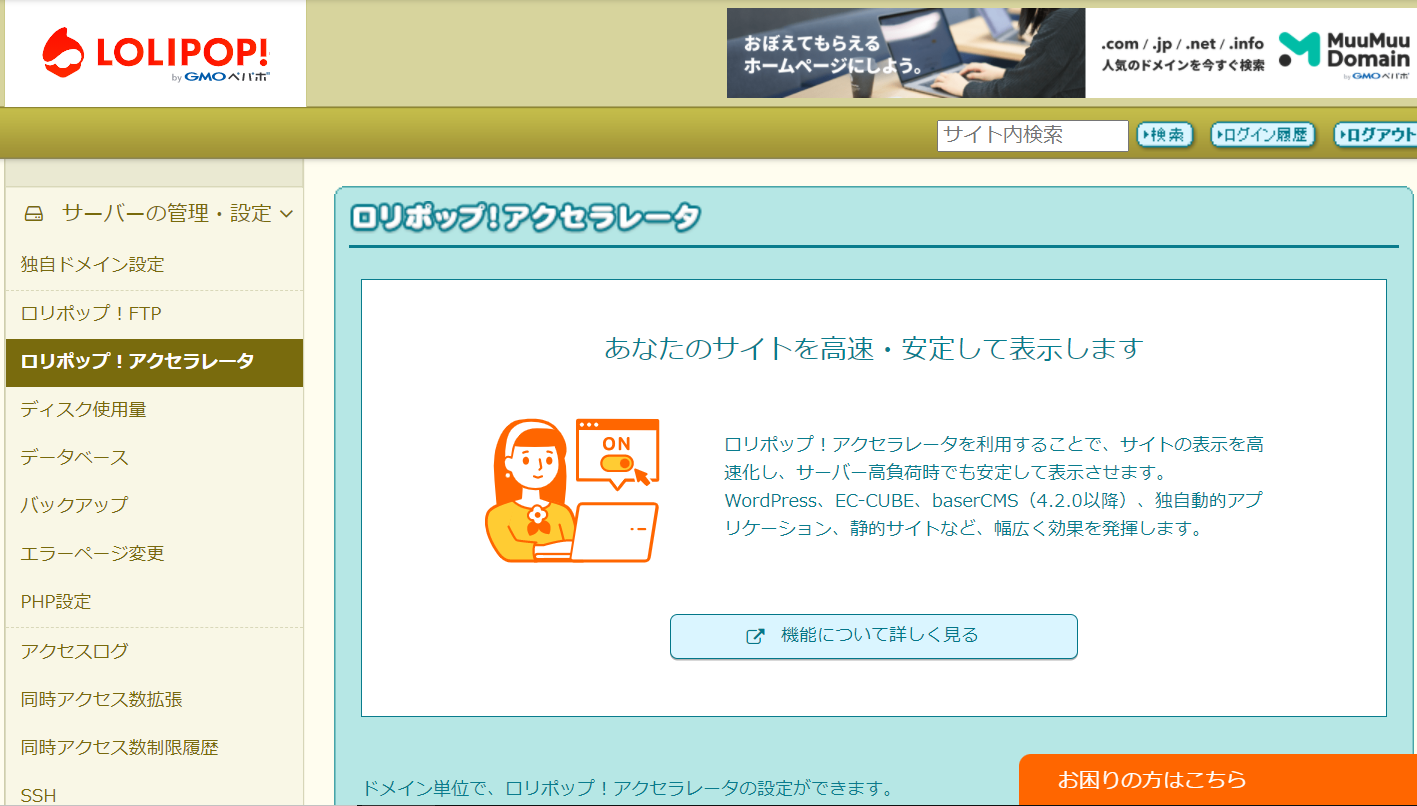Open データベース
This screenshot has height=806, width=1417.
75,457
